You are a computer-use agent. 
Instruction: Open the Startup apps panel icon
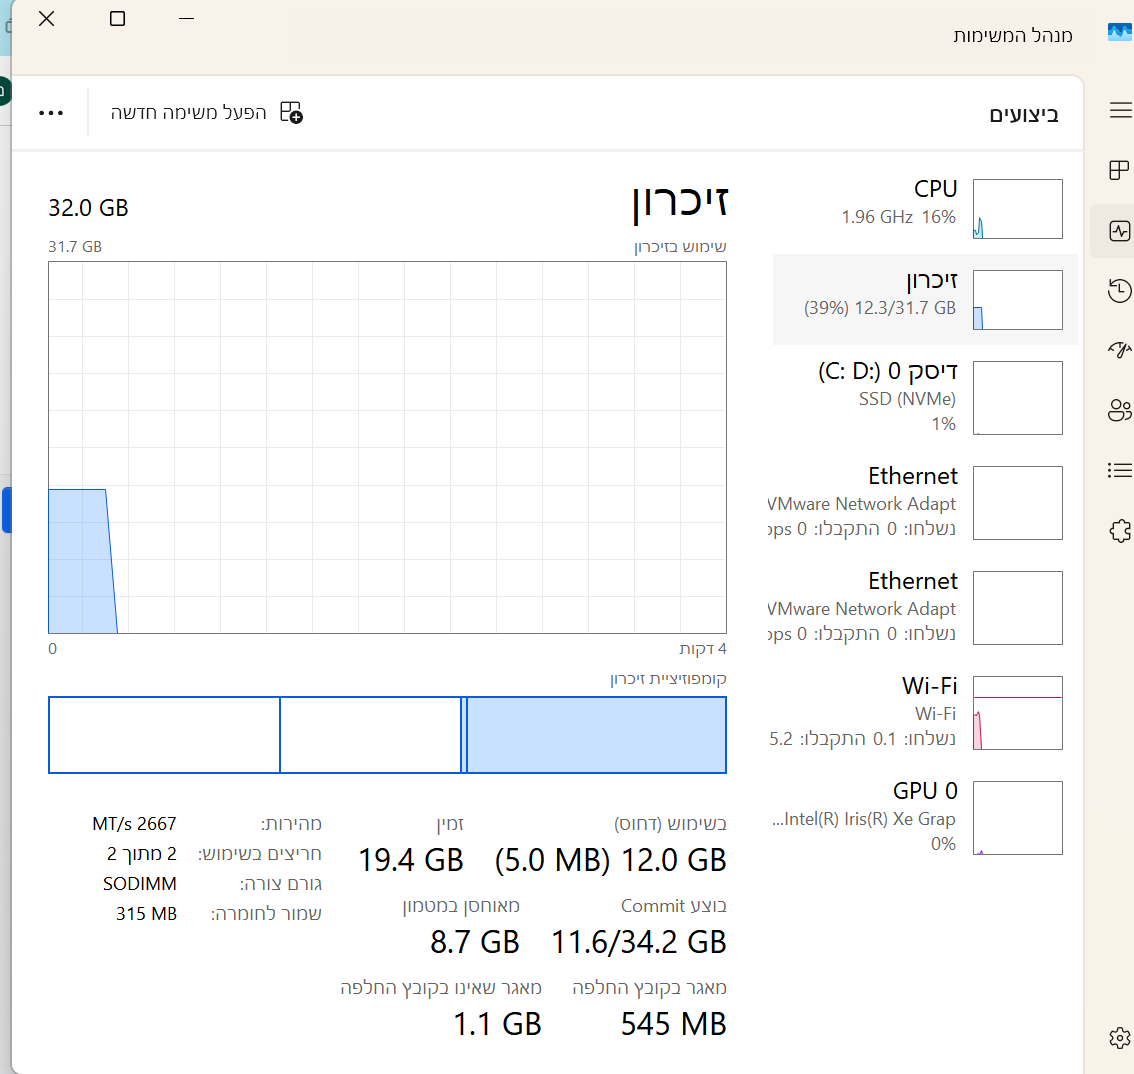pyautogui.click(x=1118, y=350)
